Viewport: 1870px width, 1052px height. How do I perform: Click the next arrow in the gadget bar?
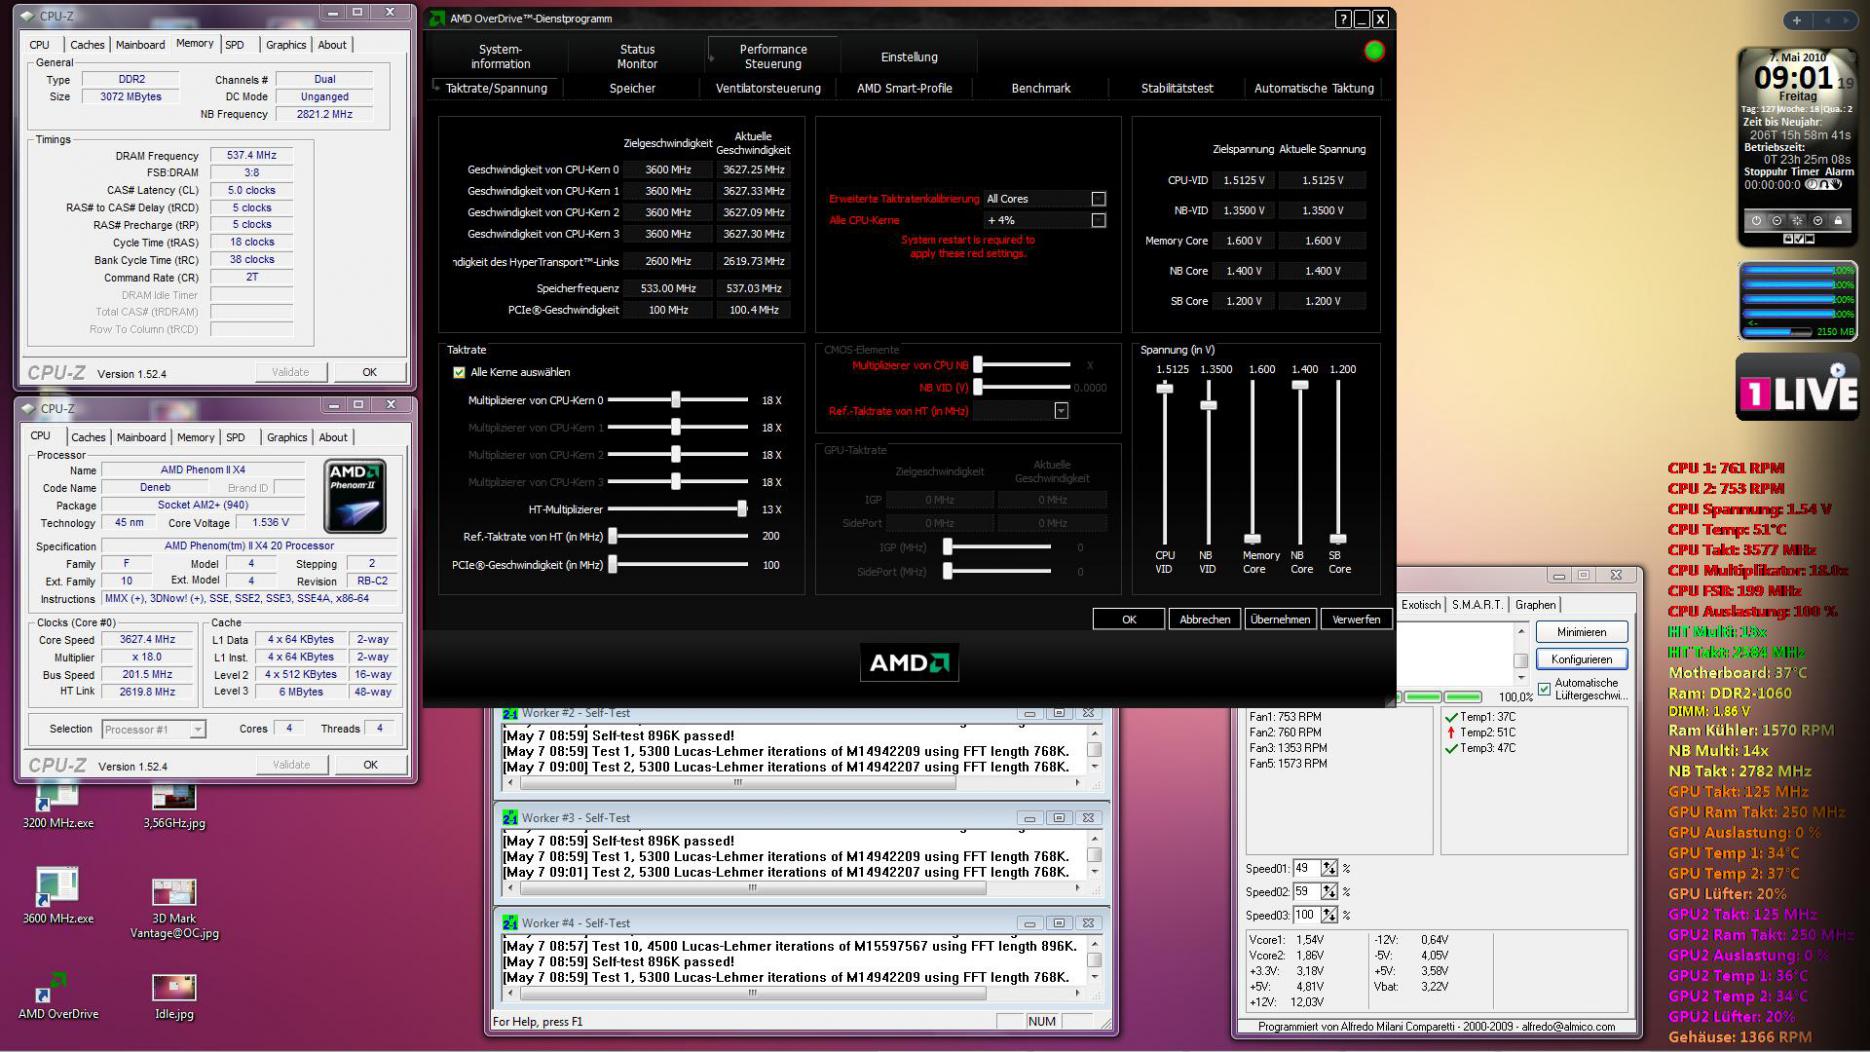[1848, 20]
